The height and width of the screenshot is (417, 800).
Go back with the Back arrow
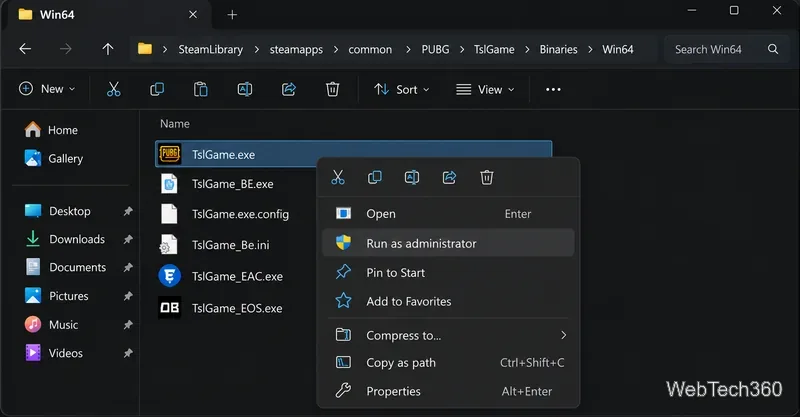click(x=25, y=49)
